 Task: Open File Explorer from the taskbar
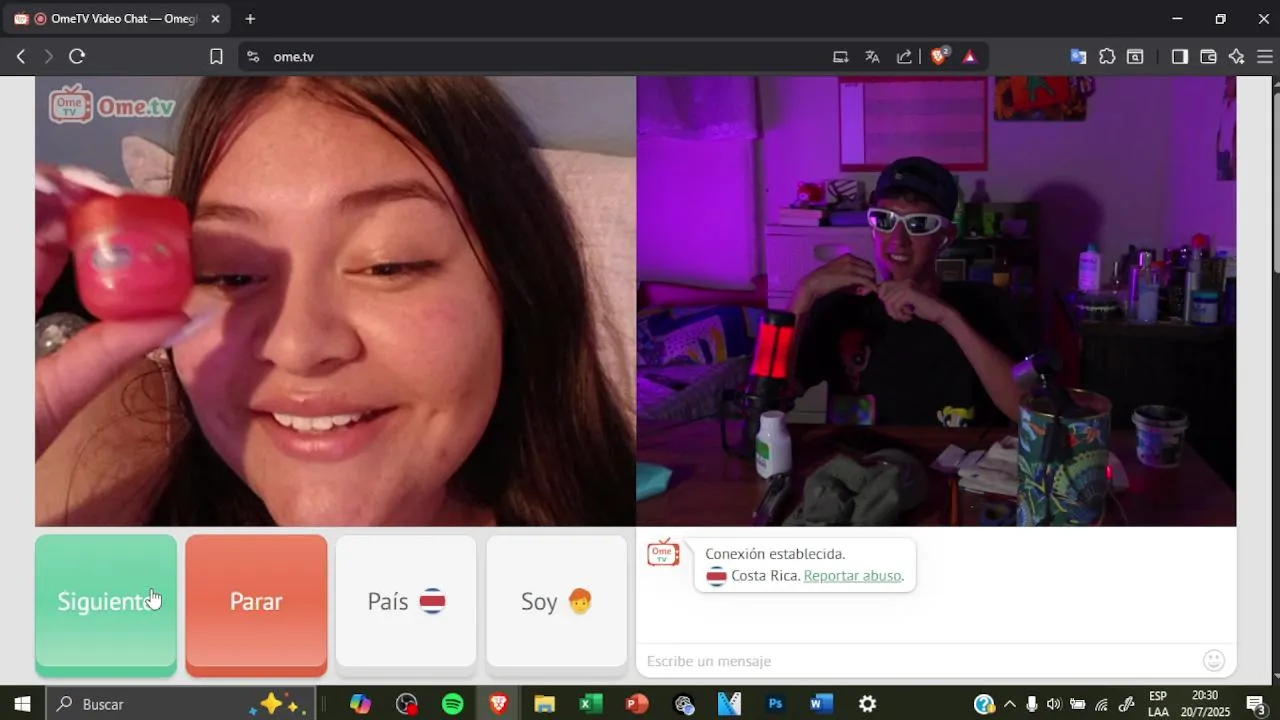click(x=544, y=704)
